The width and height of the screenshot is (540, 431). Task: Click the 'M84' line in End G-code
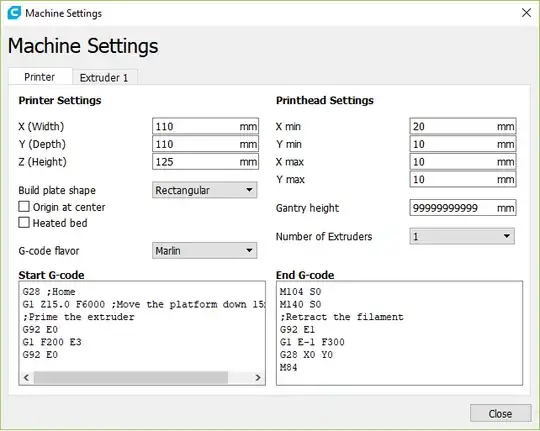click(289, 367)
